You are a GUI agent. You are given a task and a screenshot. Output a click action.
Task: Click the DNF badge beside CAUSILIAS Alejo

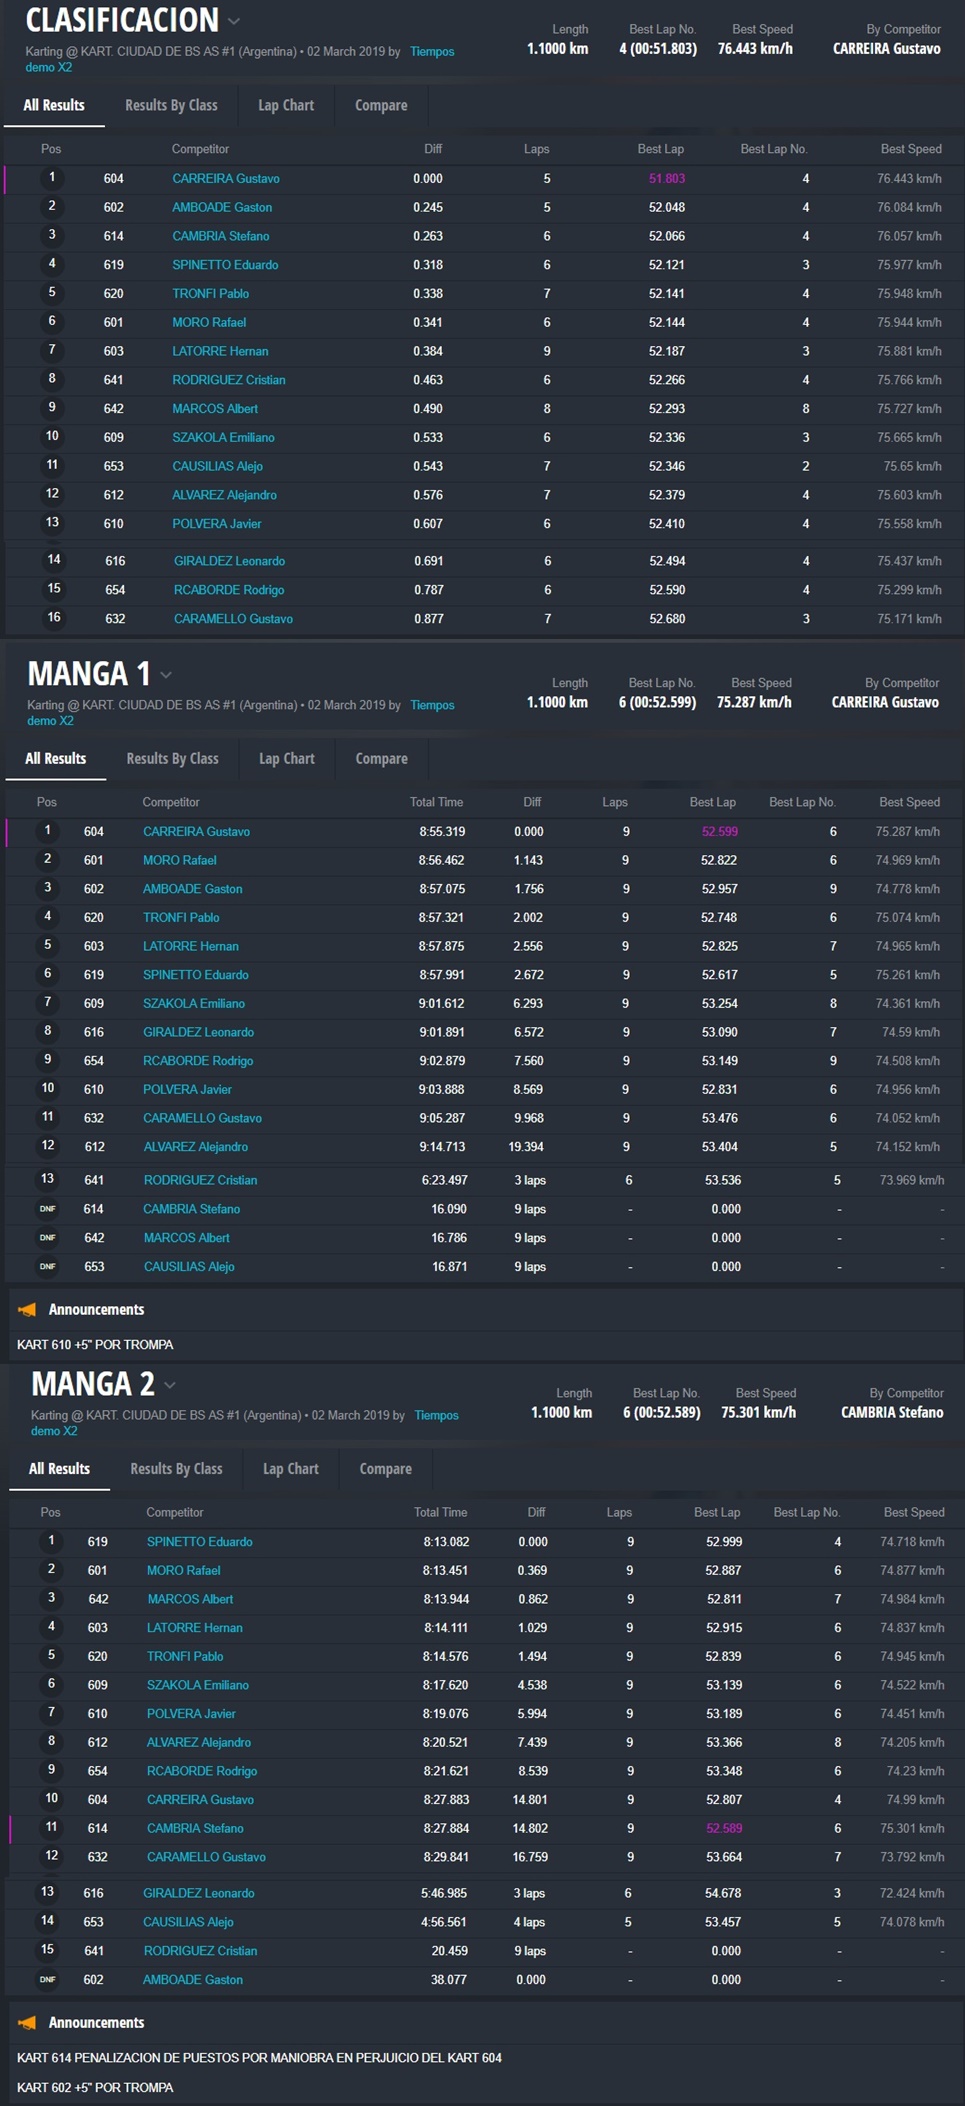click(47, 1267)
